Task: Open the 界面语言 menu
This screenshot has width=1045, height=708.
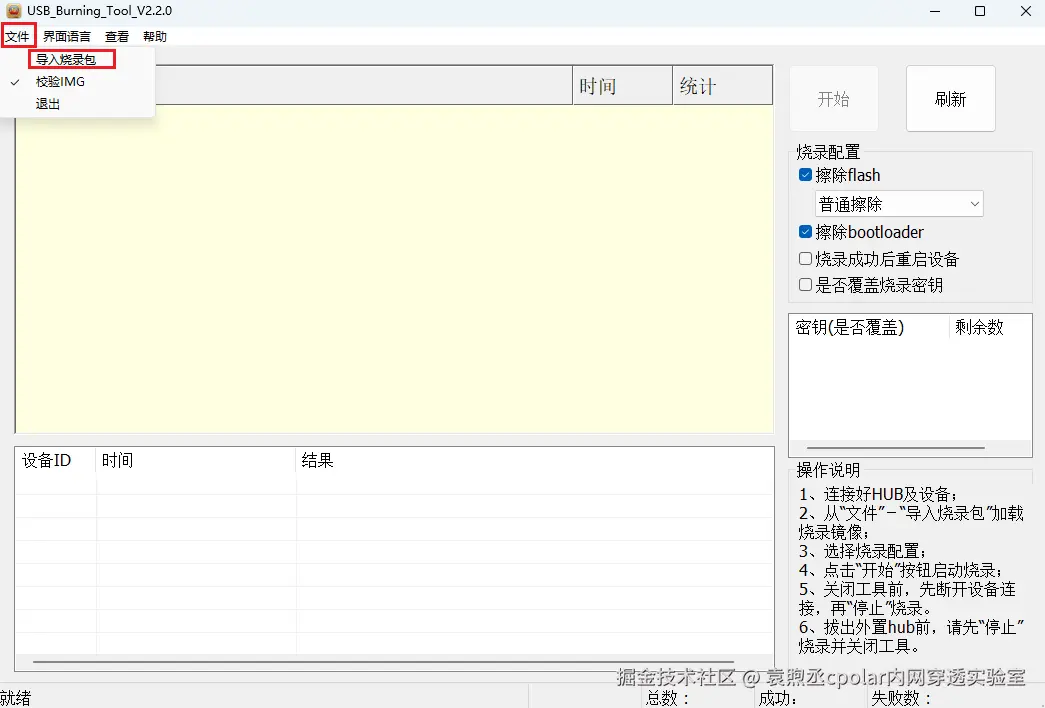Action: [x=67, y=37]
